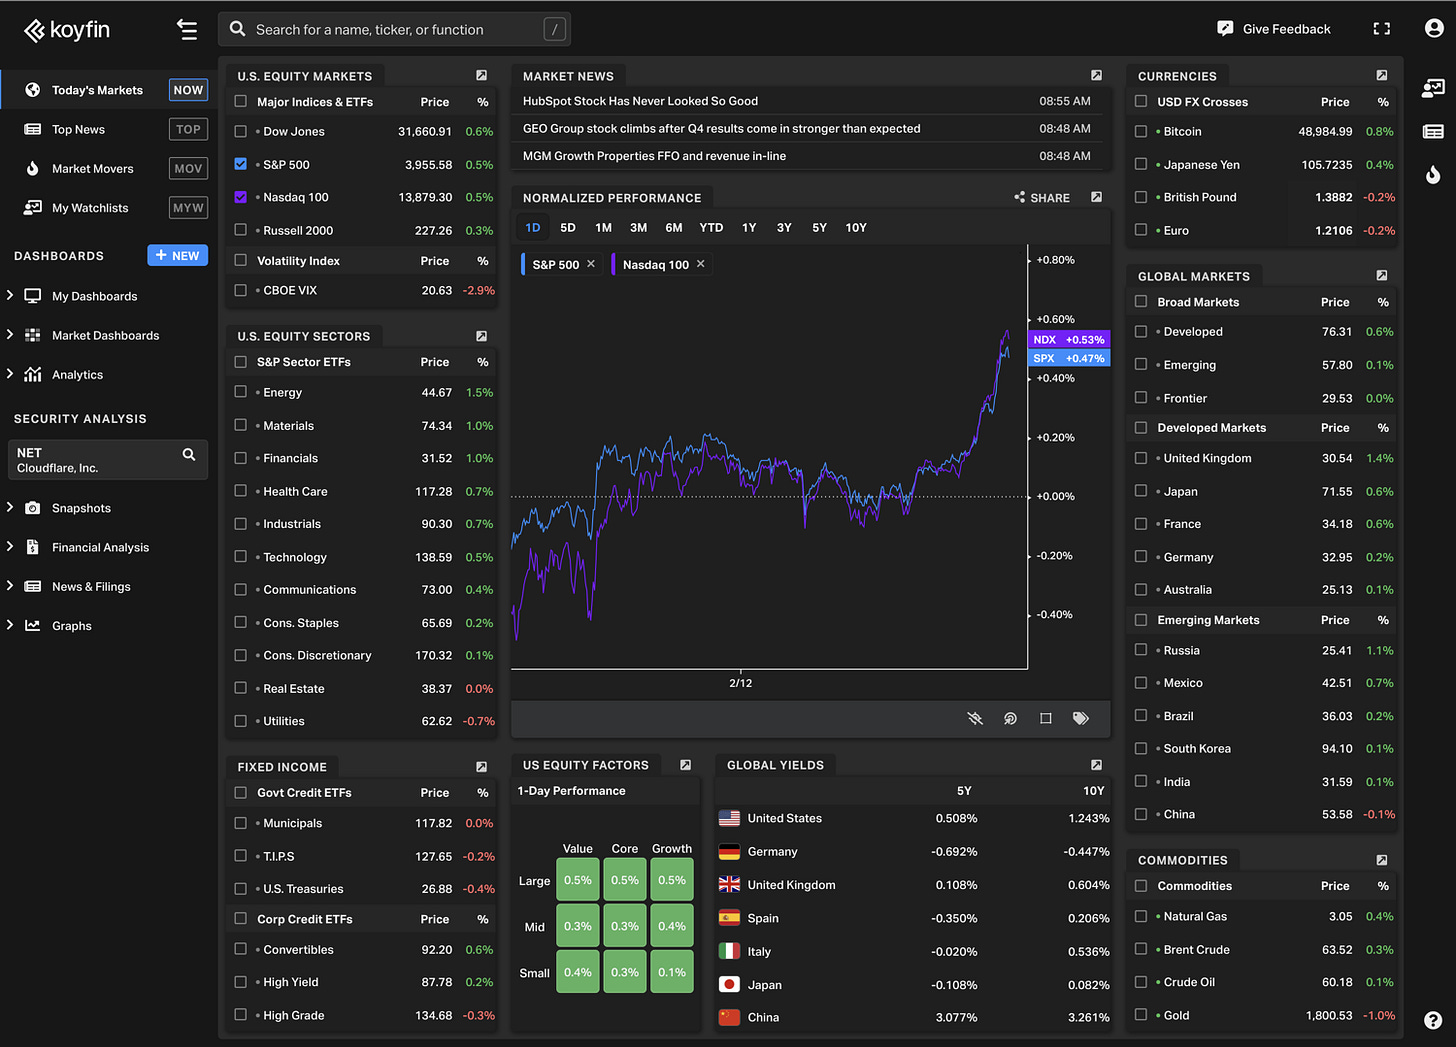Select the 1D timeframe tab
The height and width of the screenshot is (1047, 1456).
533,228
